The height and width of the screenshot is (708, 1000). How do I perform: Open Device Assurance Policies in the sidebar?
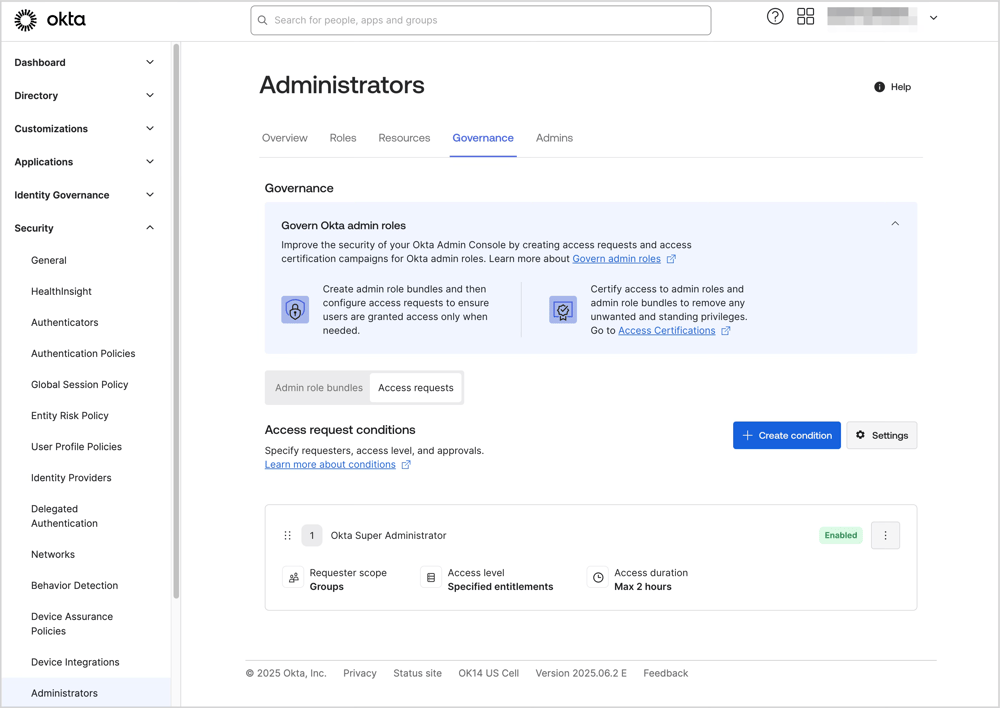pos(72,624)
